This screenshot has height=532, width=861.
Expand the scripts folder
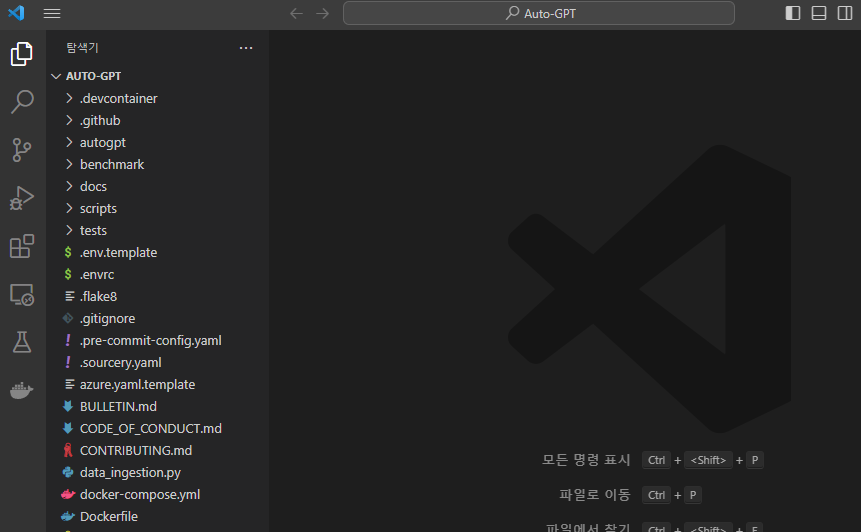tap(158, 208)
